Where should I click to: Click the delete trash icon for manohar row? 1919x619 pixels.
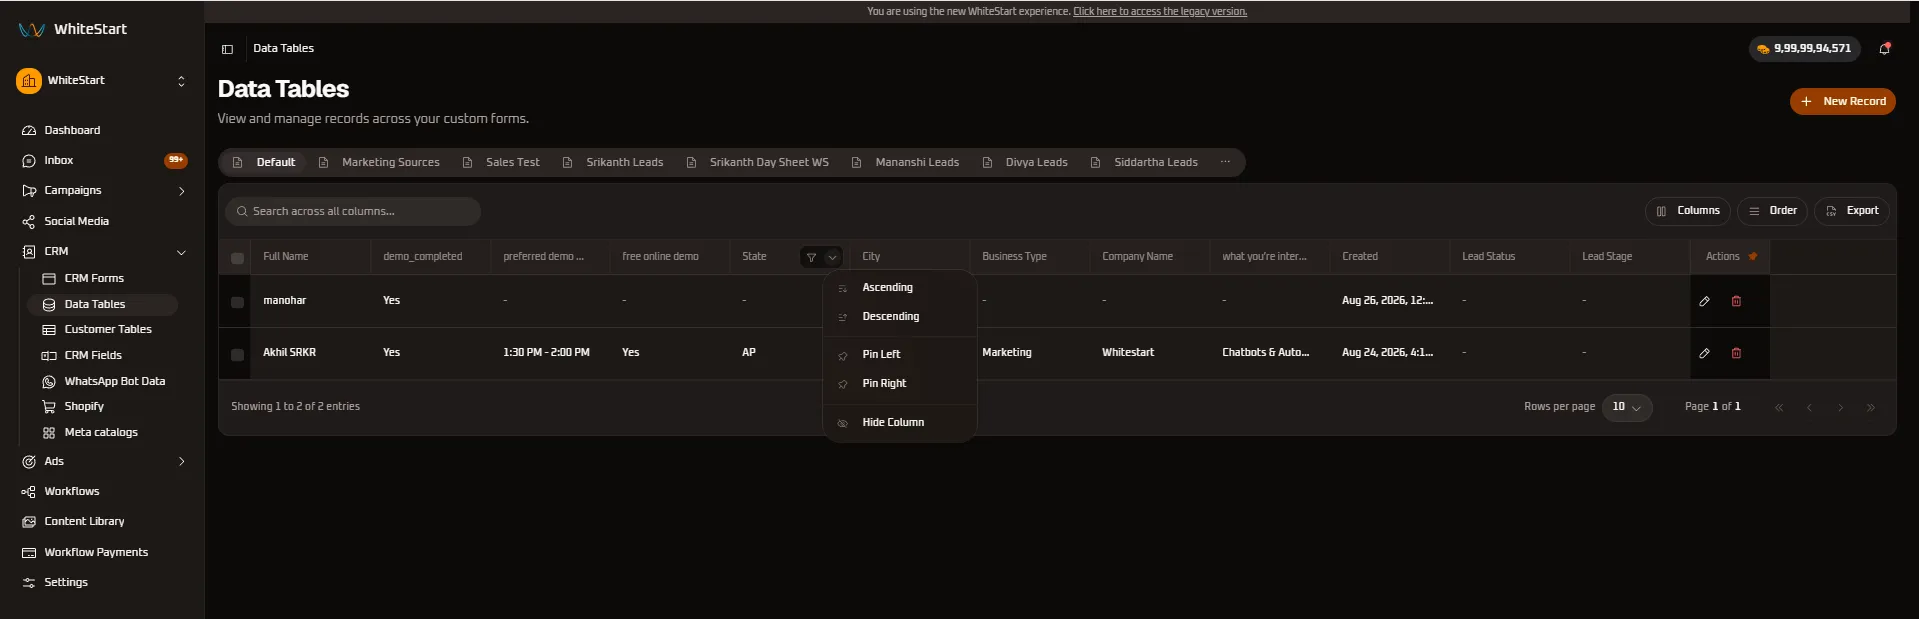coord(1736,301)
